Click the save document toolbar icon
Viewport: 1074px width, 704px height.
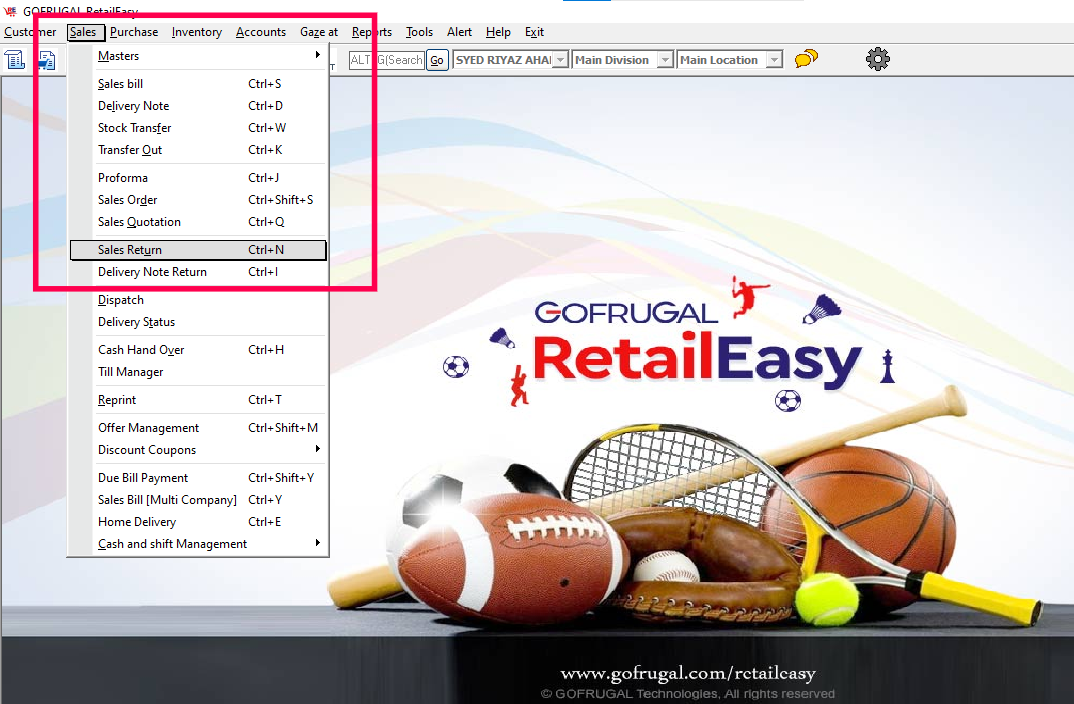[x=46, y=60]
